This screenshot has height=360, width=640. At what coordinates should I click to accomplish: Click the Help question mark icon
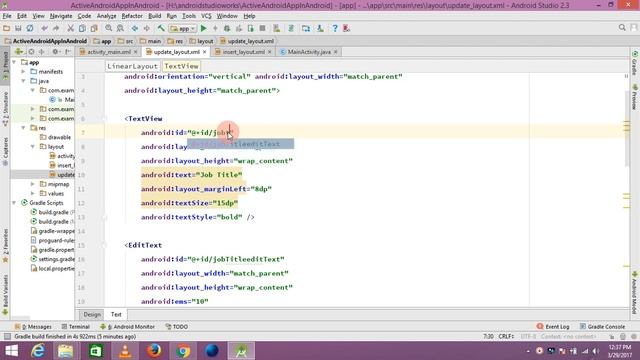335,28
